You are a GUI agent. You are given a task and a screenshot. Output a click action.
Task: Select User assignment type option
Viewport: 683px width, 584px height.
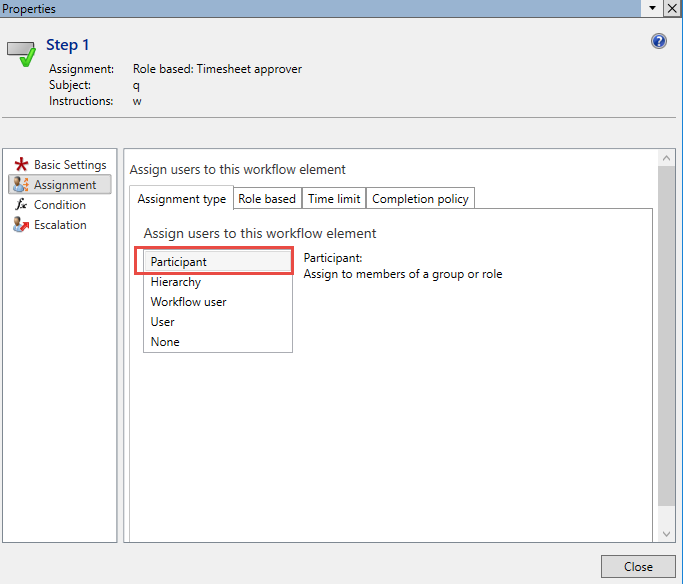click(x=163, y=322)
